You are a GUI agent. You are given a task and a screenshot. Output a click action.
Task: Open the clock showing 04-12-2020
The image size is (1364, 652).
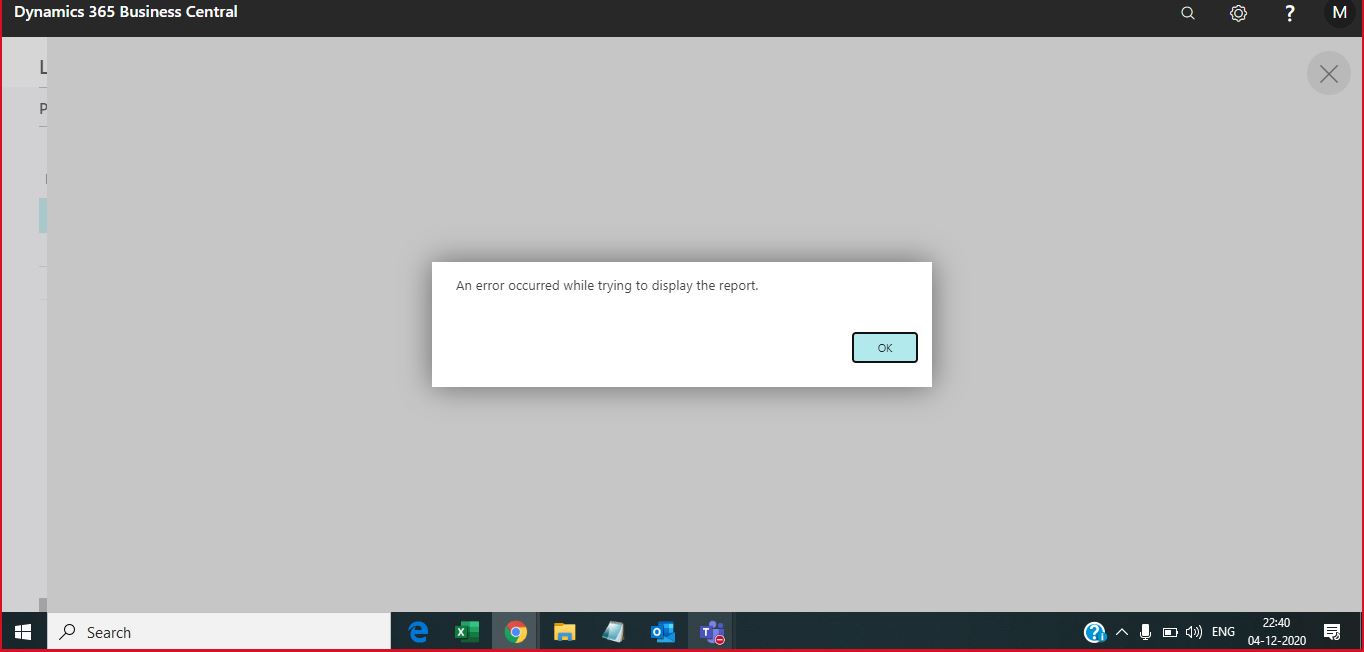click(1275, 631)
